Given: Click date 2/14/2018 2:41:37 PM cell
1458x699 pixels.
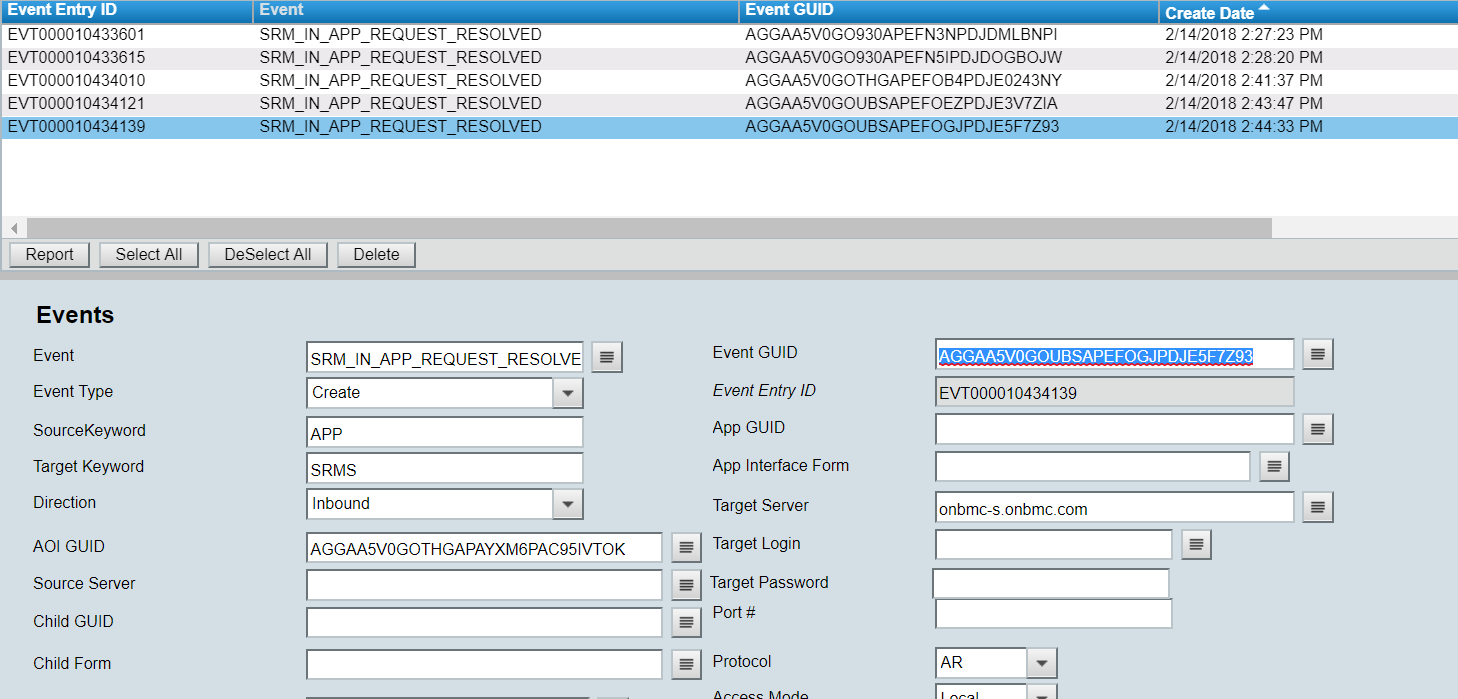Looking at the screenshot, I should point(1244,80).
